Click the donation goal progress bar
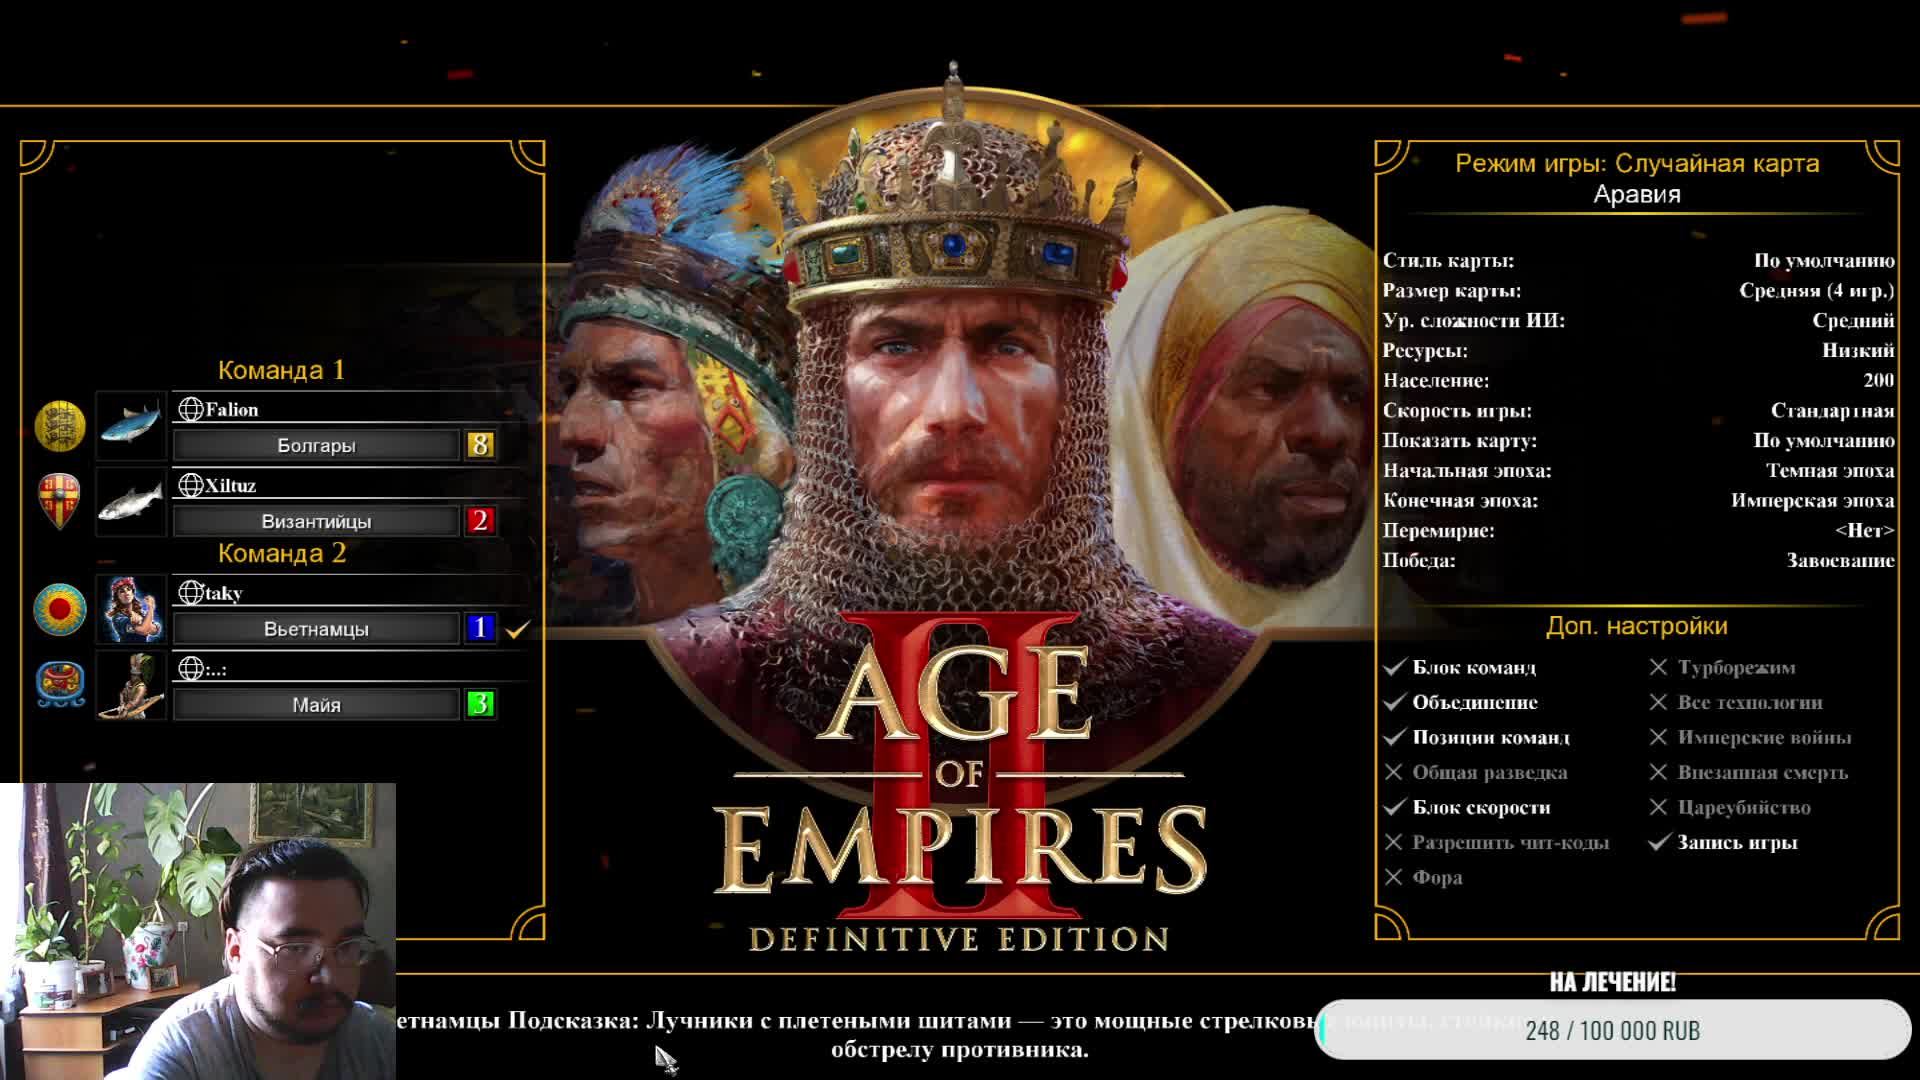 coord(1612,1030)
